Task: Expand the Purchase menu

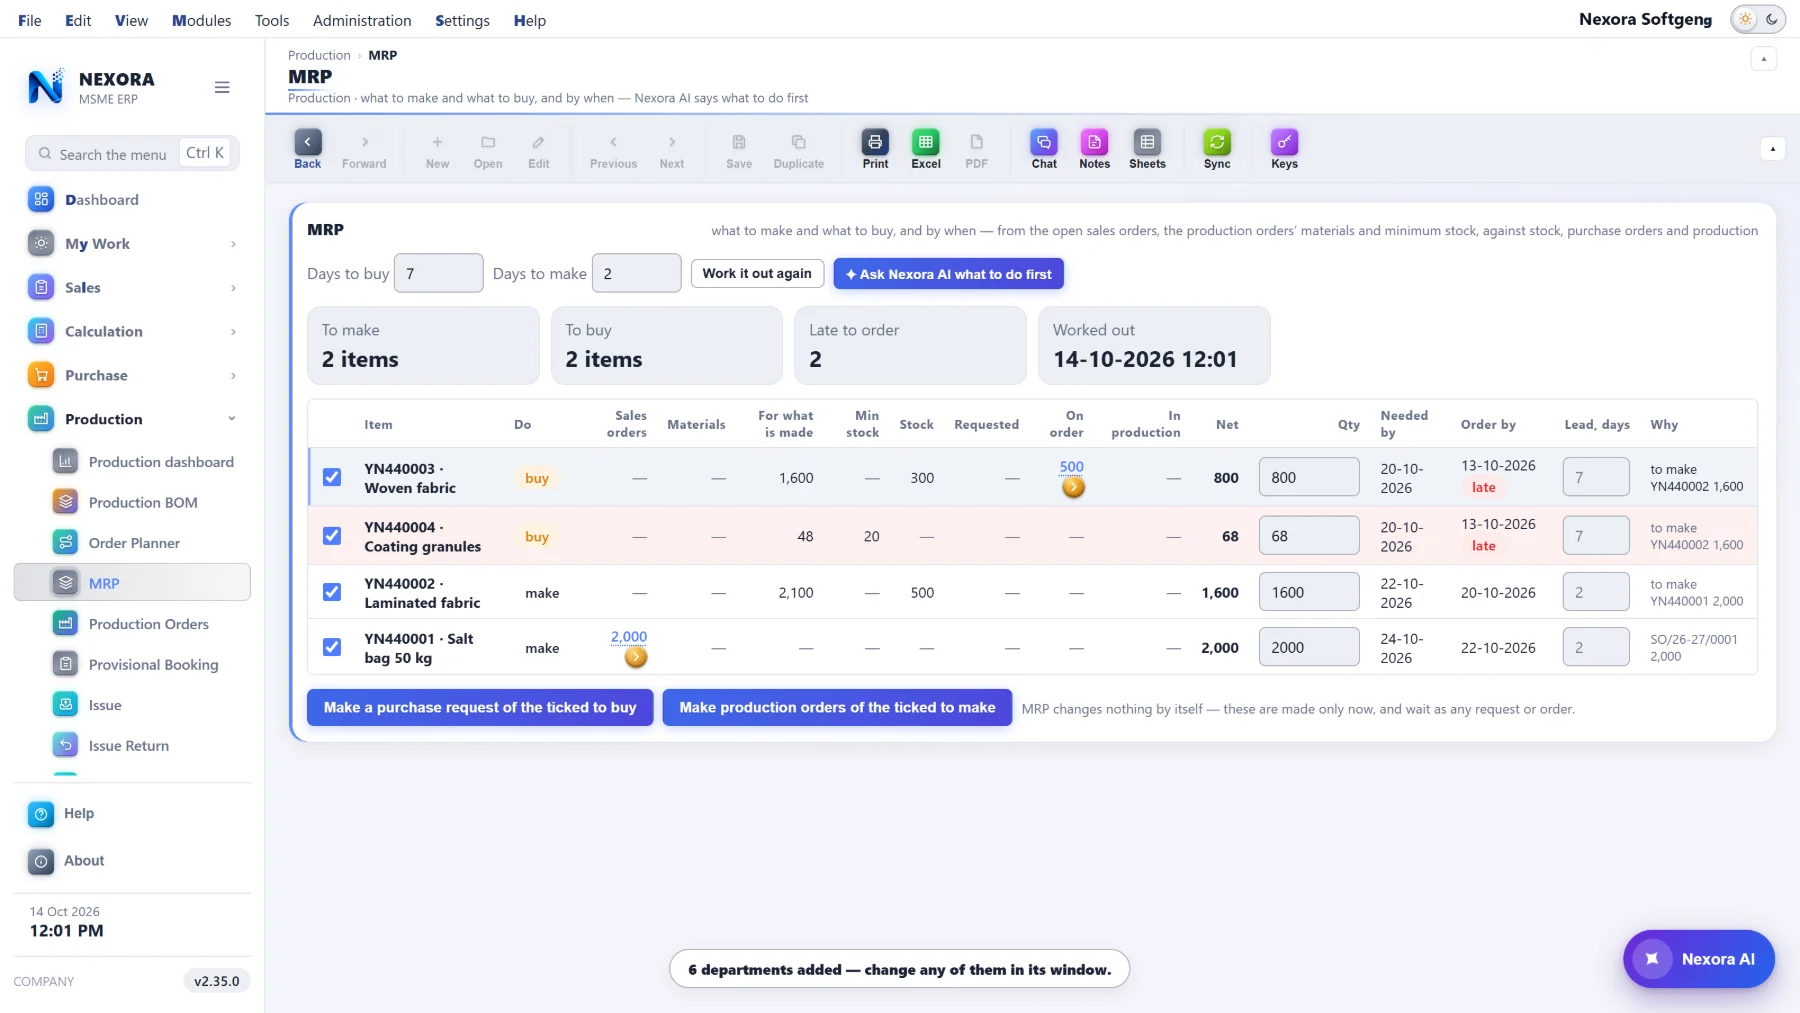Action: click(x=132, y=376)
